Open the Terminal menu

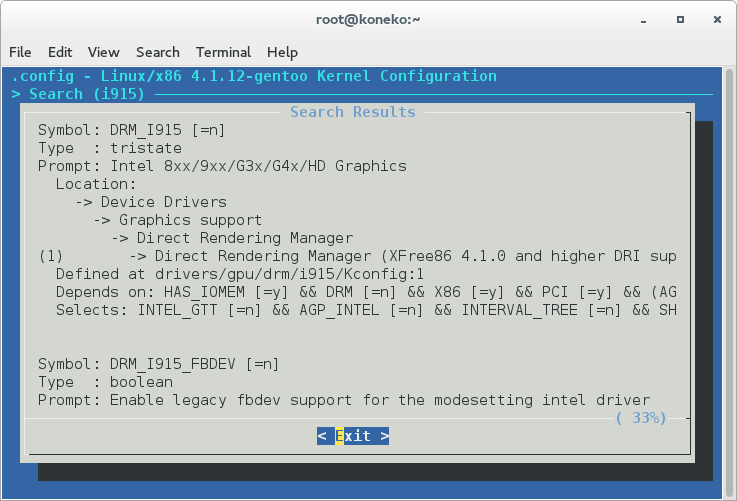click(223, 52)
